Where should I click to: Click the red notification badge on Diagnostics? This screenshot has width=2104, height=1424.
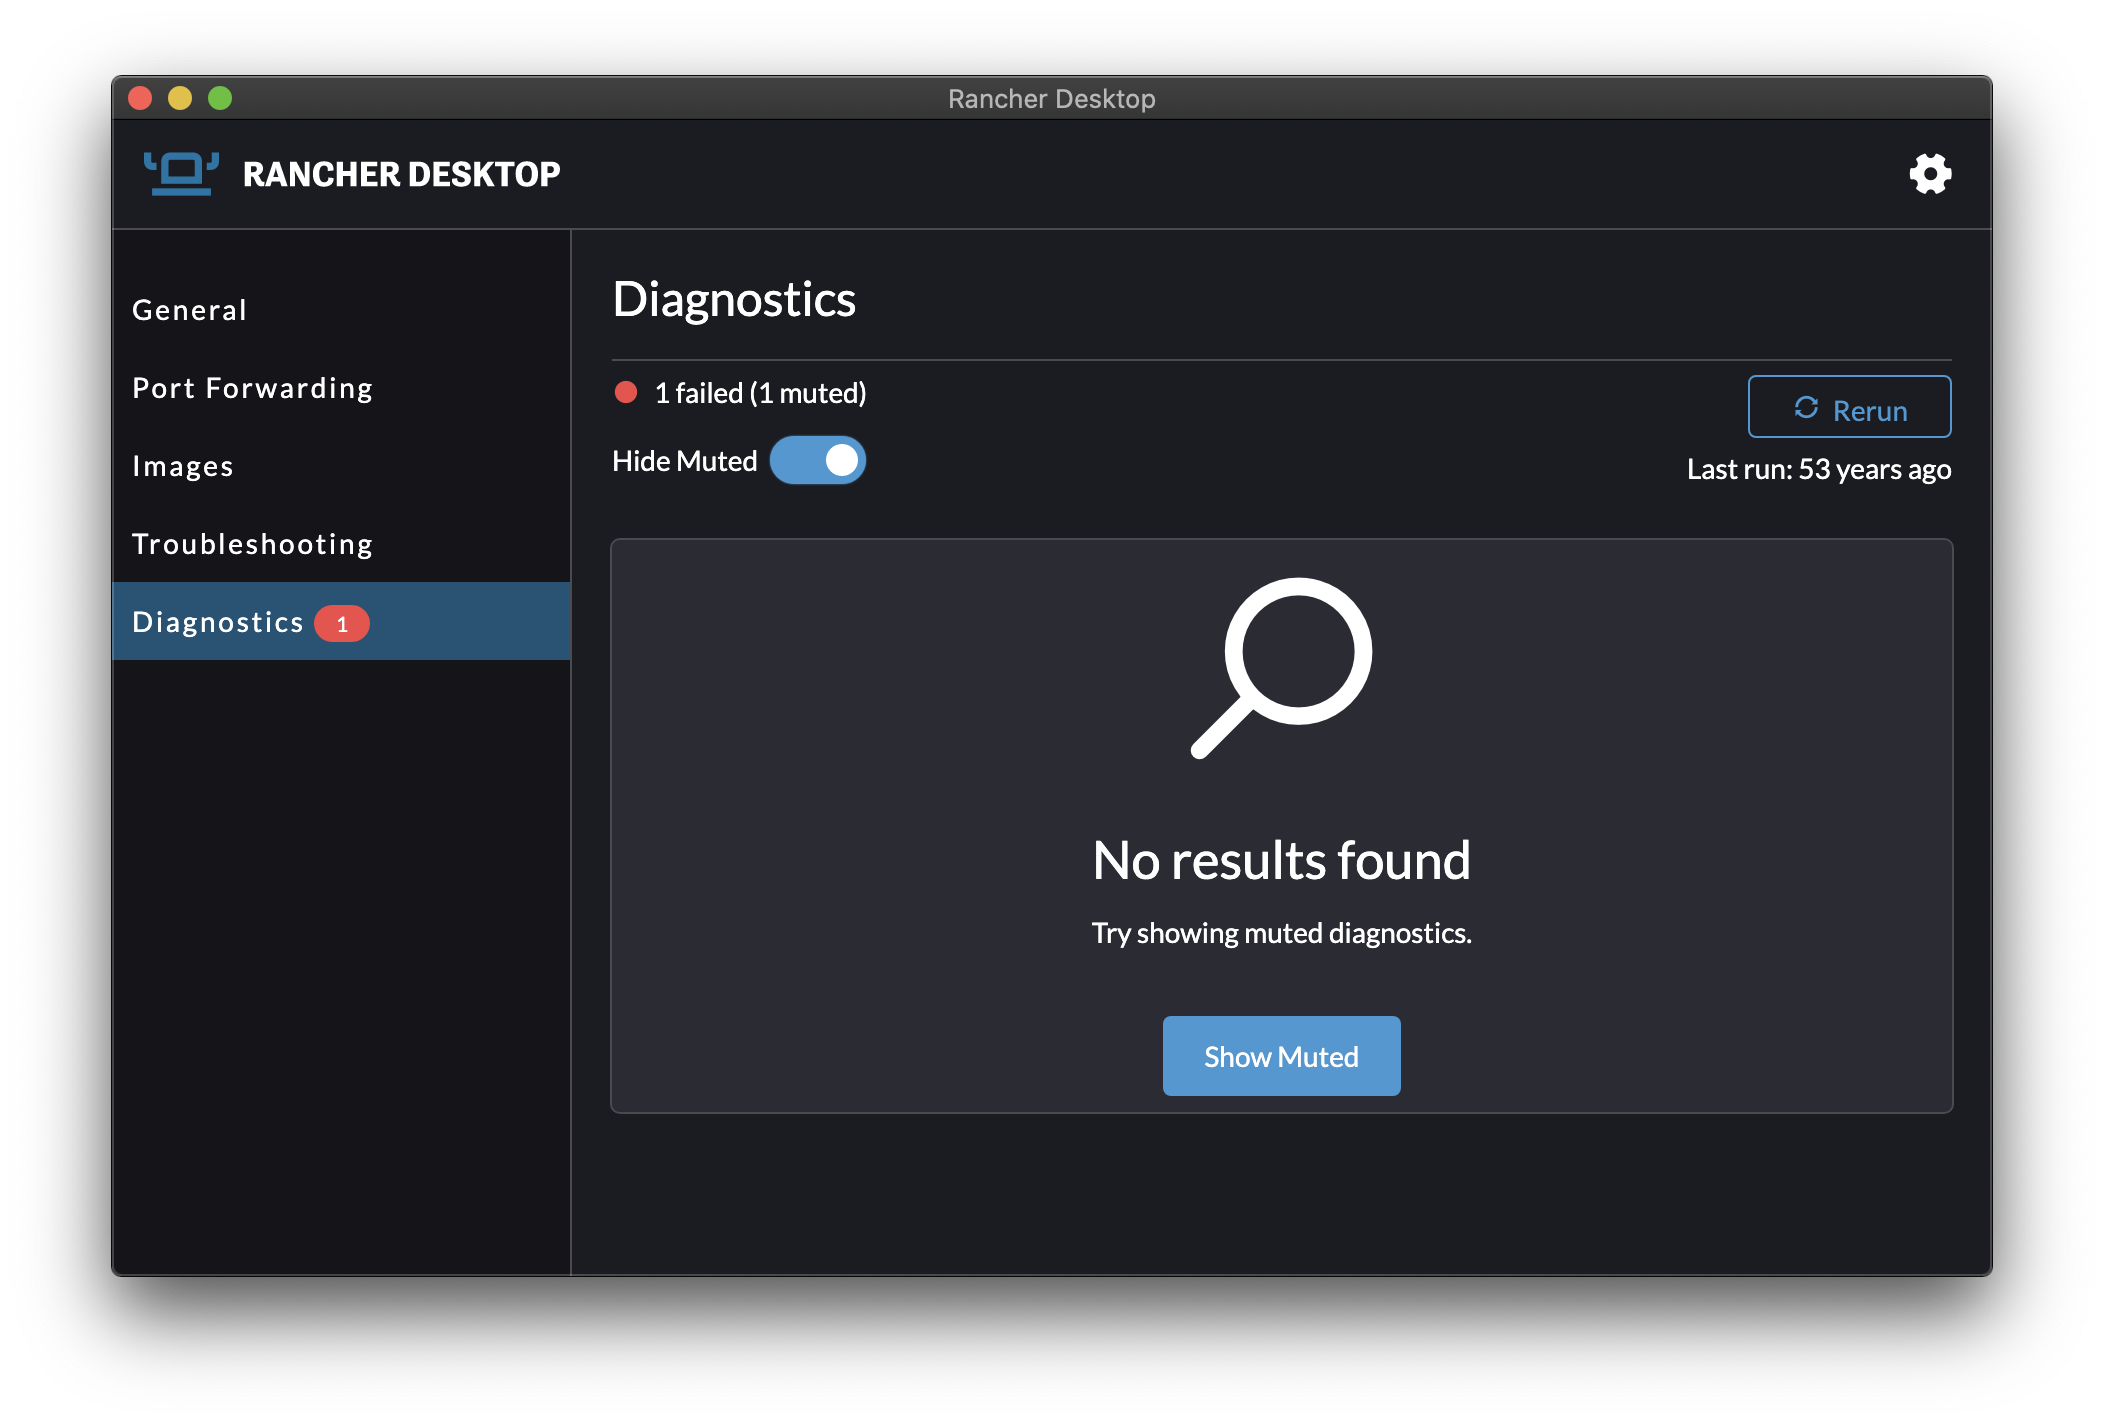341,622
